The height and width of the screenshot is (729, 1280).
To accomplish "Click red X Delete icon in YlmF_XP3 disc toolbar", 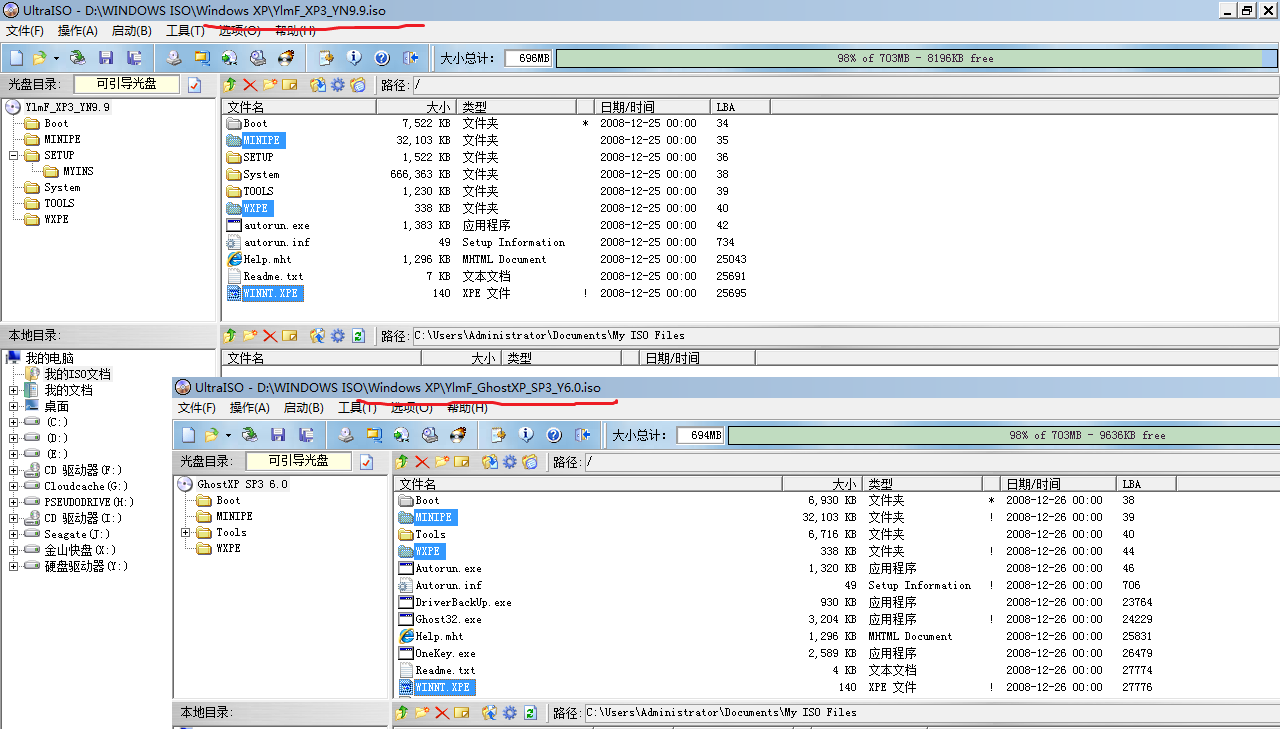I will pyautogui.click(x=250, y=85).
